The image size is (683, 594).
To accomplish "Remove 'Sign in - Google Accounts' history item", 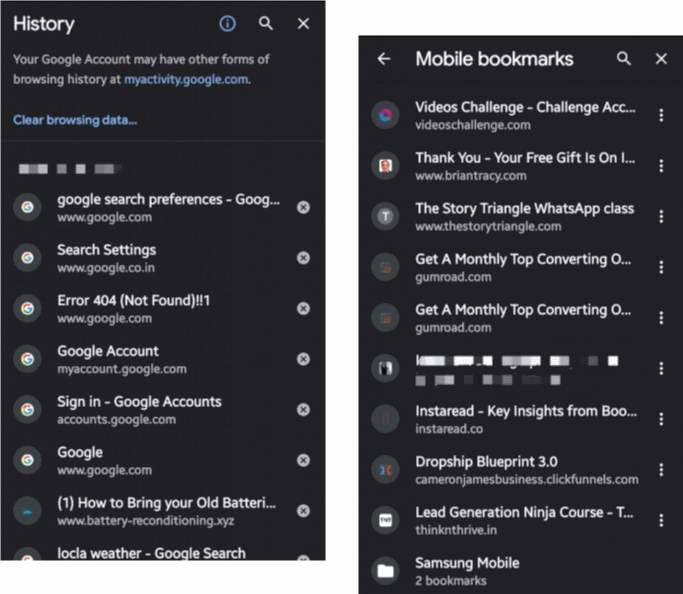I will coord(303,409).
